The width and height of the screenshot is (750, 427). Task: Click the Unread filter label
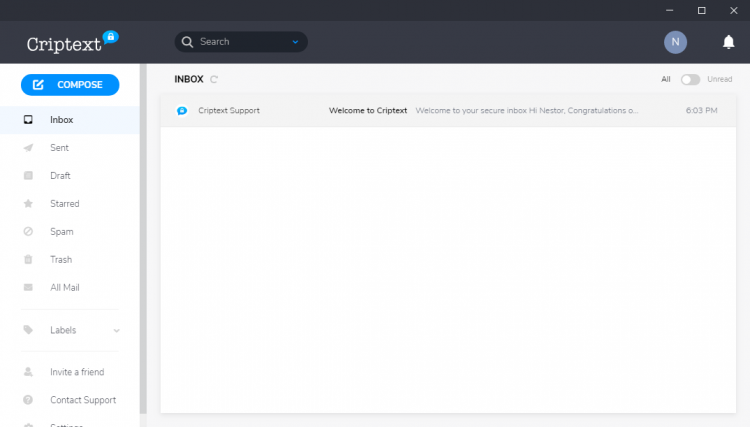pos(719,79)
